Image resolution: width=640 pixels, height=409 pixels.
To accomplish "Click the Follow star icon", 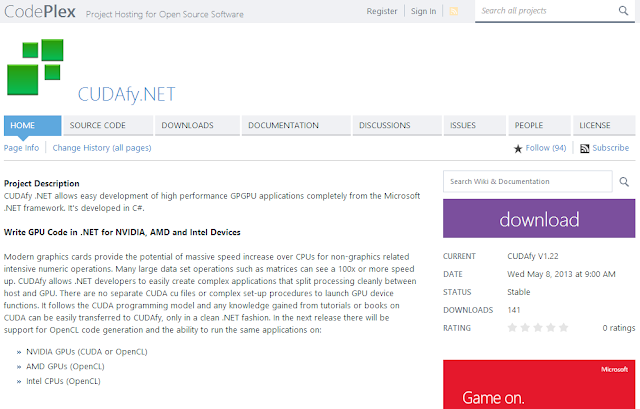I will coord(518,148).
